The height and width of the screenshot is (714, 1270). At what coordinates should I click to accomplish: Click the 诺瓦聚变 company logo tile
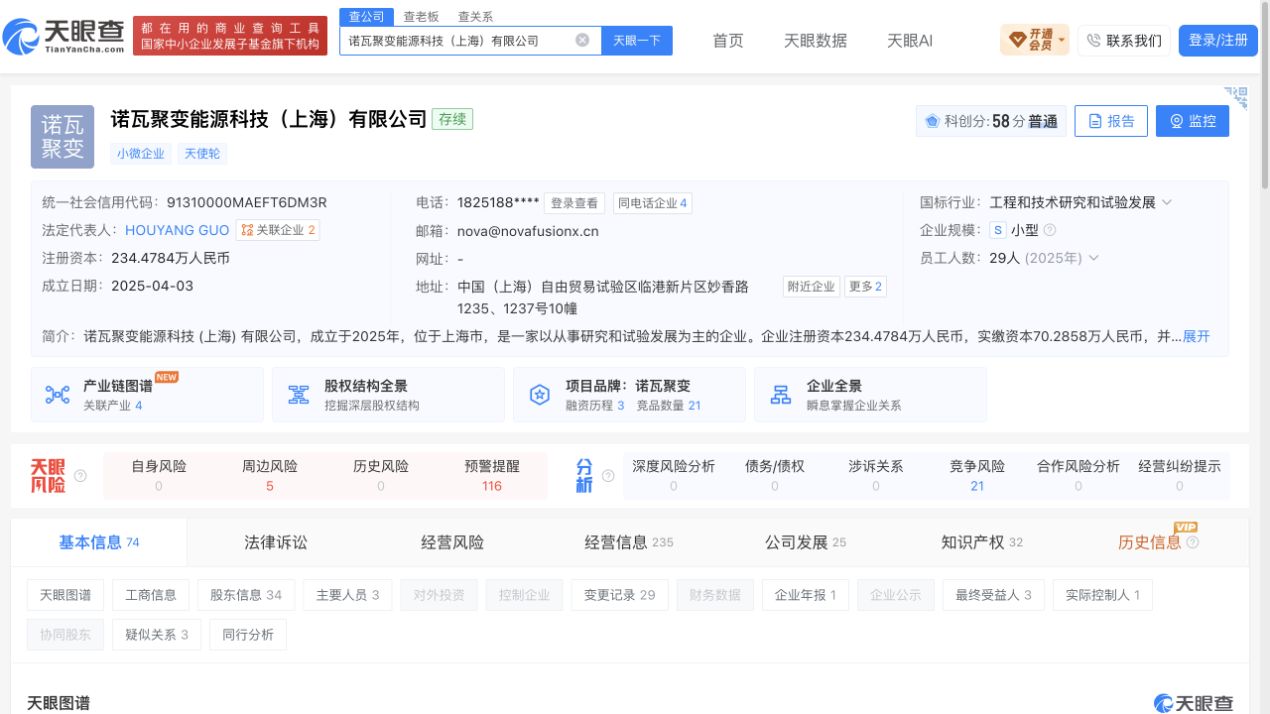tap(62, 136)
